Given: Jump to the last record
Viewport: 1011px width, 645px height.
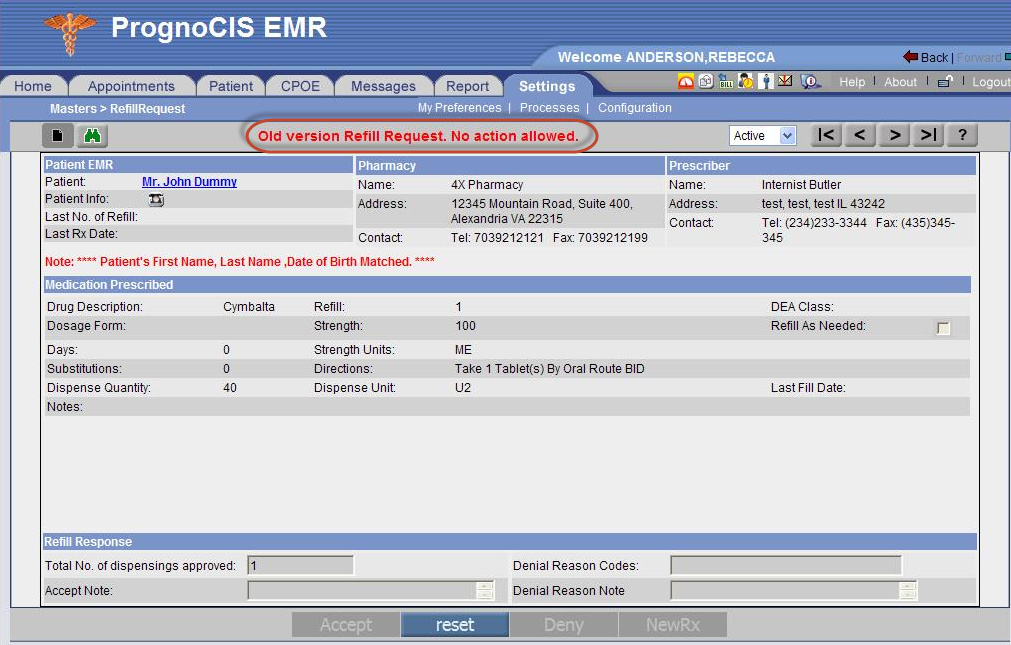Looking at the screenshot, I should [928, 135].
